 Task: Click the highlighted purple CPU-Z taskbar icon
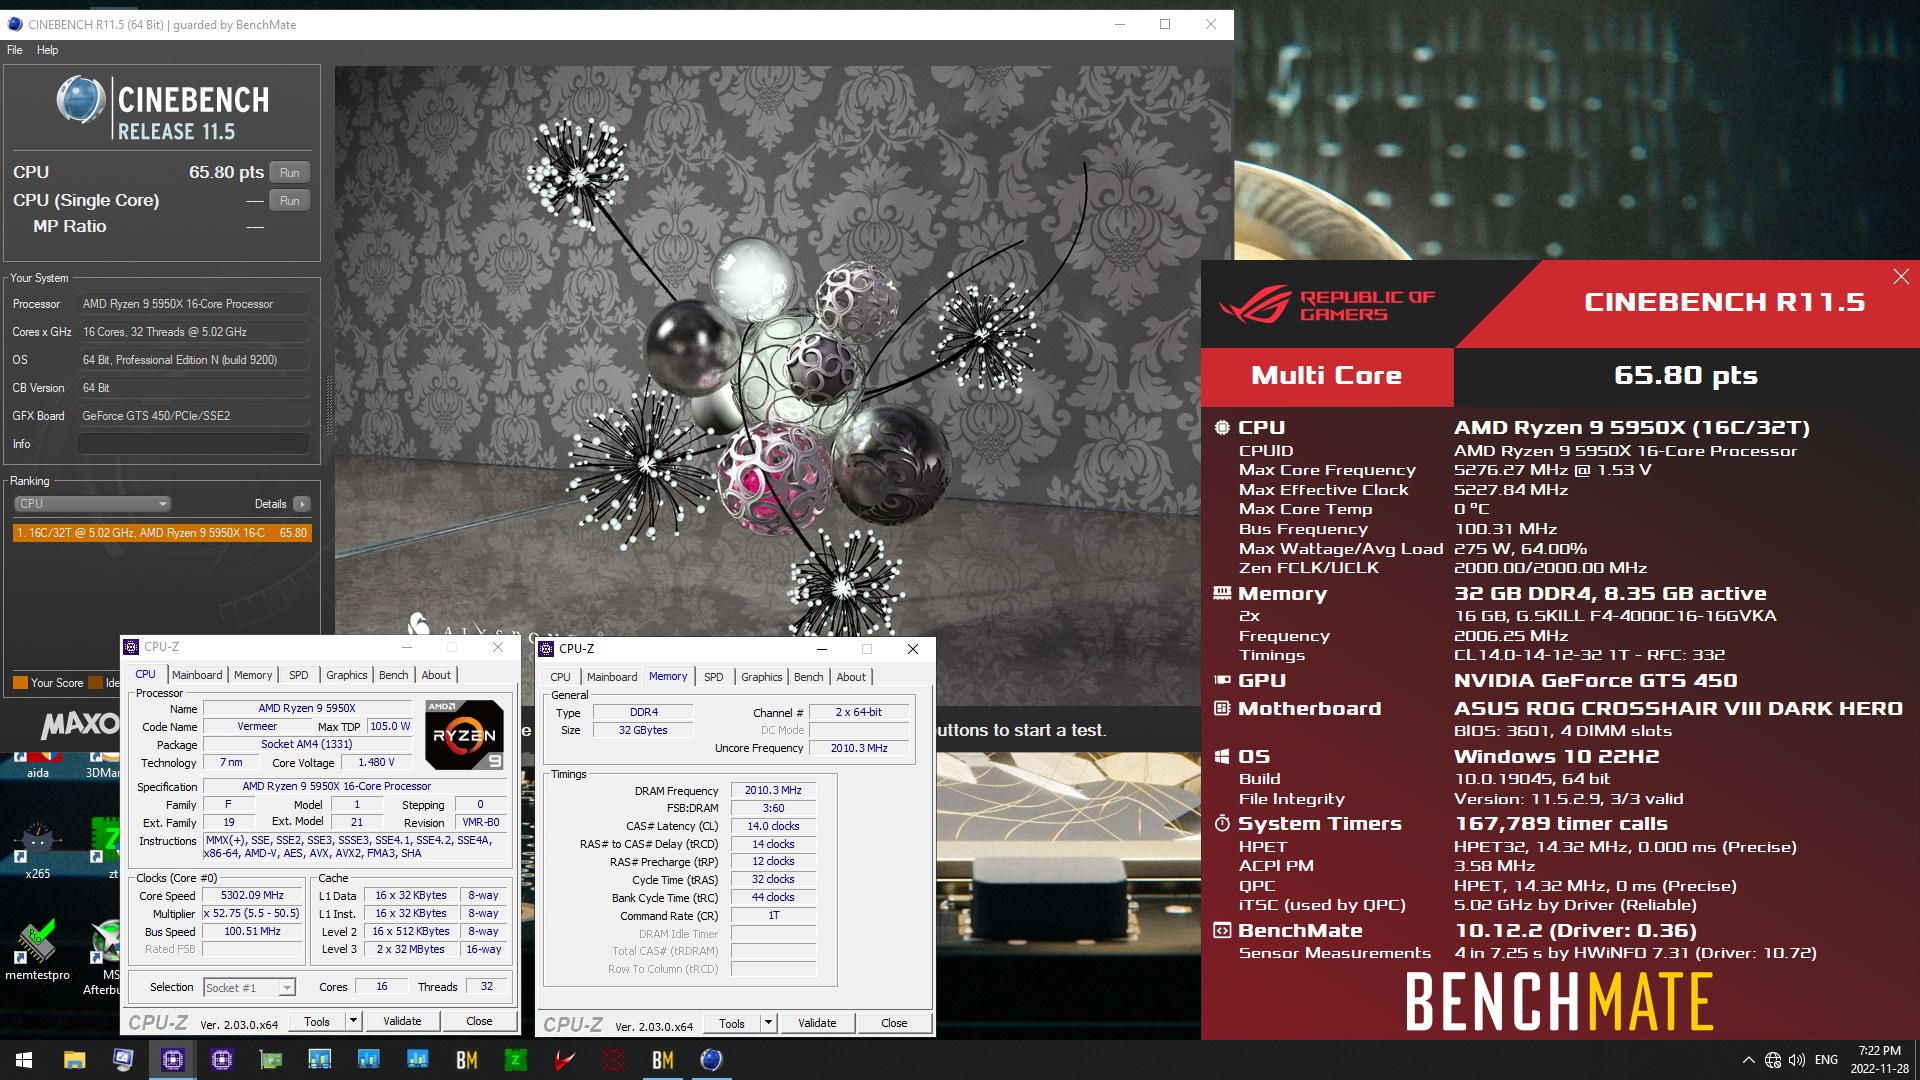click(x=172, y=1060)
